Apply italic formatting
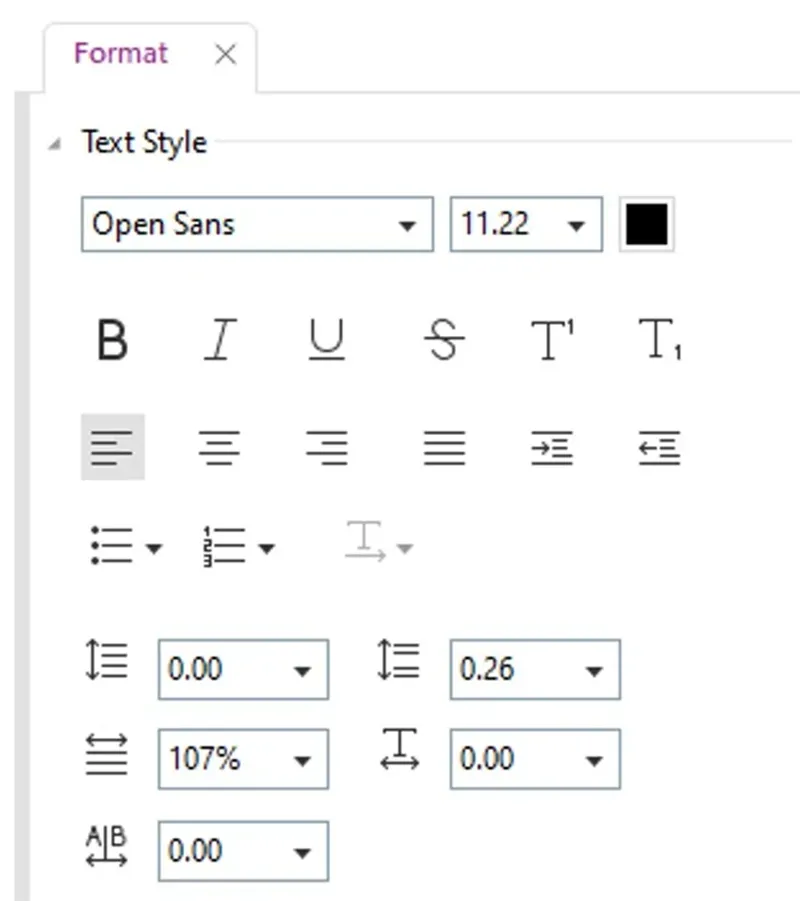This screenshot has width=800, height=901. tap(221, 341)
